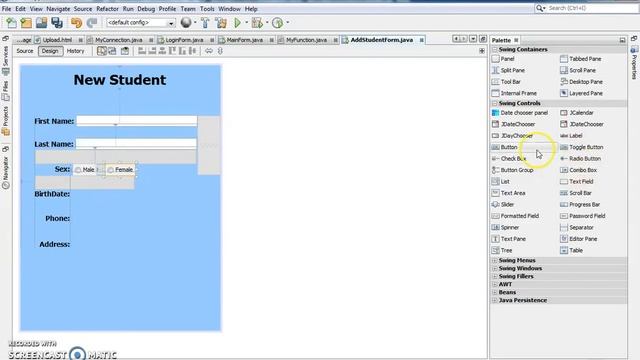Click the Last Name text field
Viewport: 640px width, 360px height.
[136, 144]
